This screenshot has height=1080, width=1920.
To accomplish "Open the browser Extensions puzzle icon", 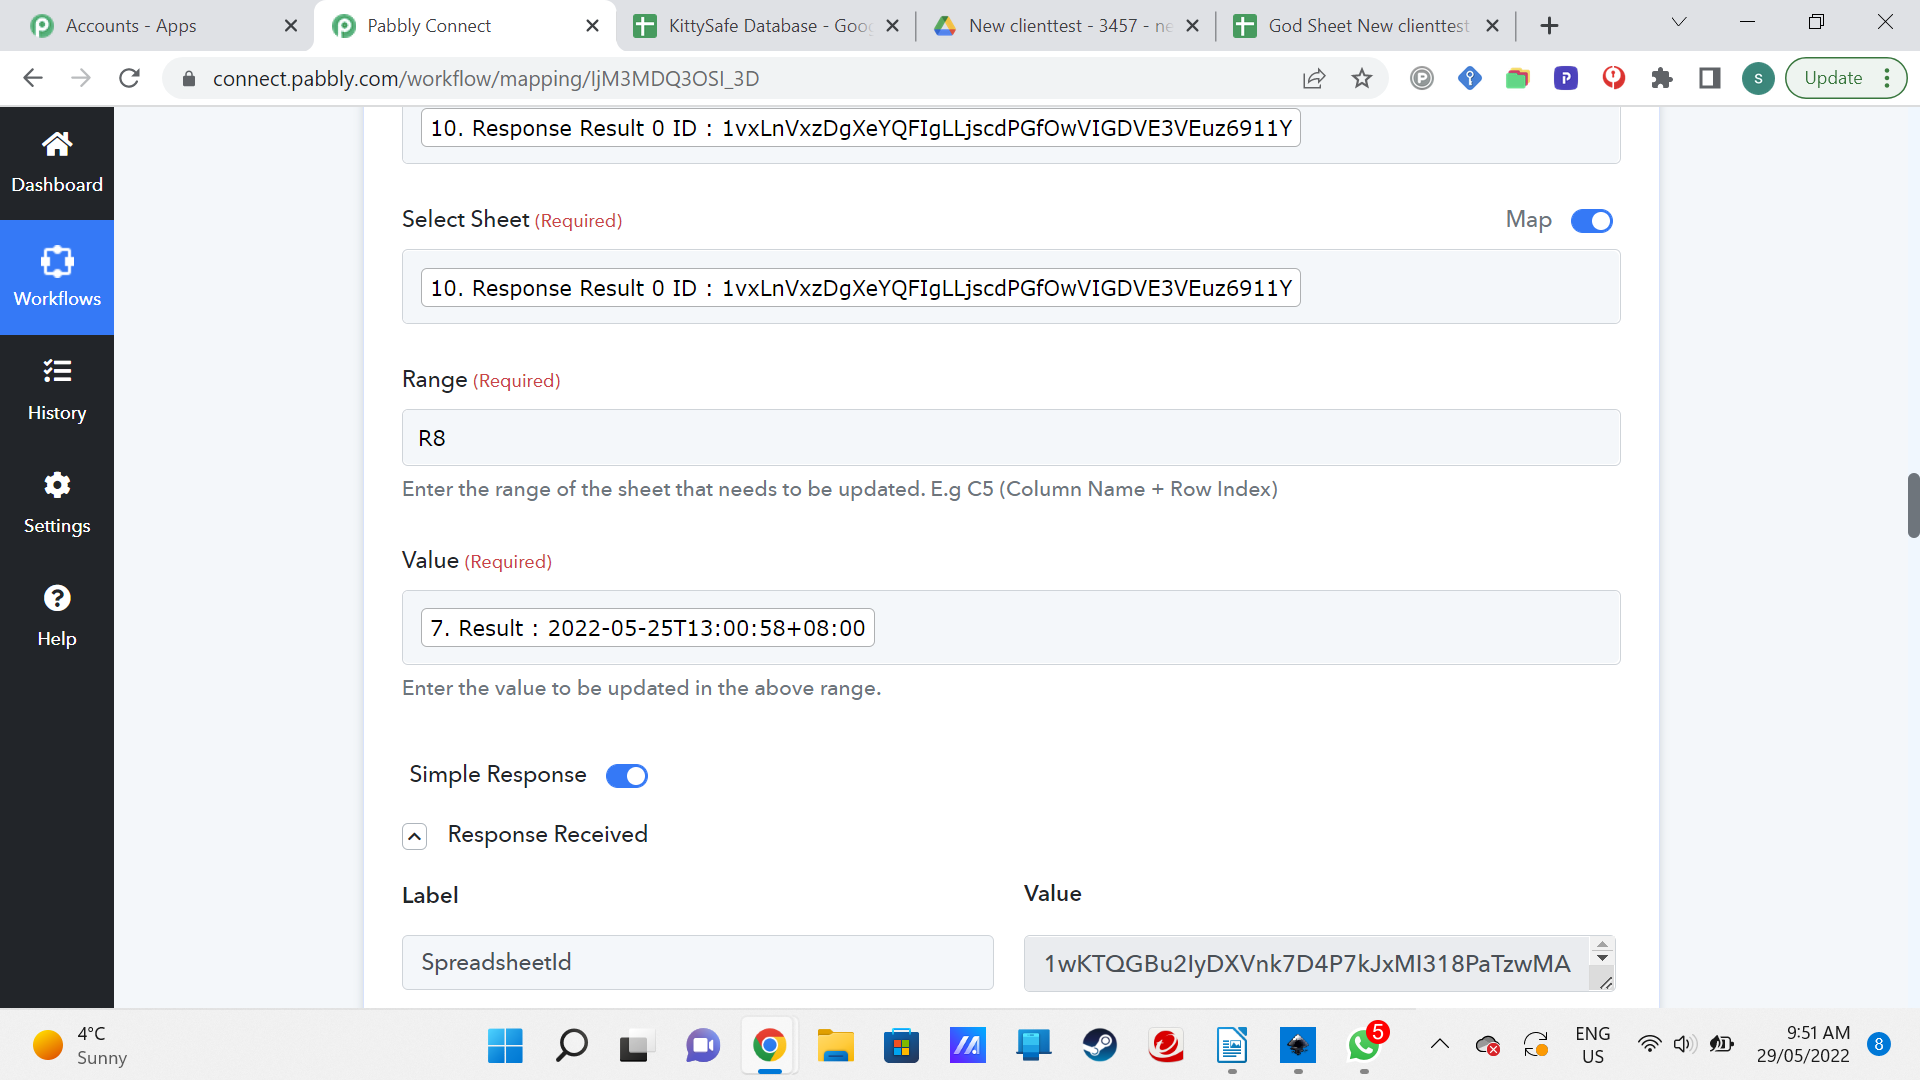I will (1662, 78).
